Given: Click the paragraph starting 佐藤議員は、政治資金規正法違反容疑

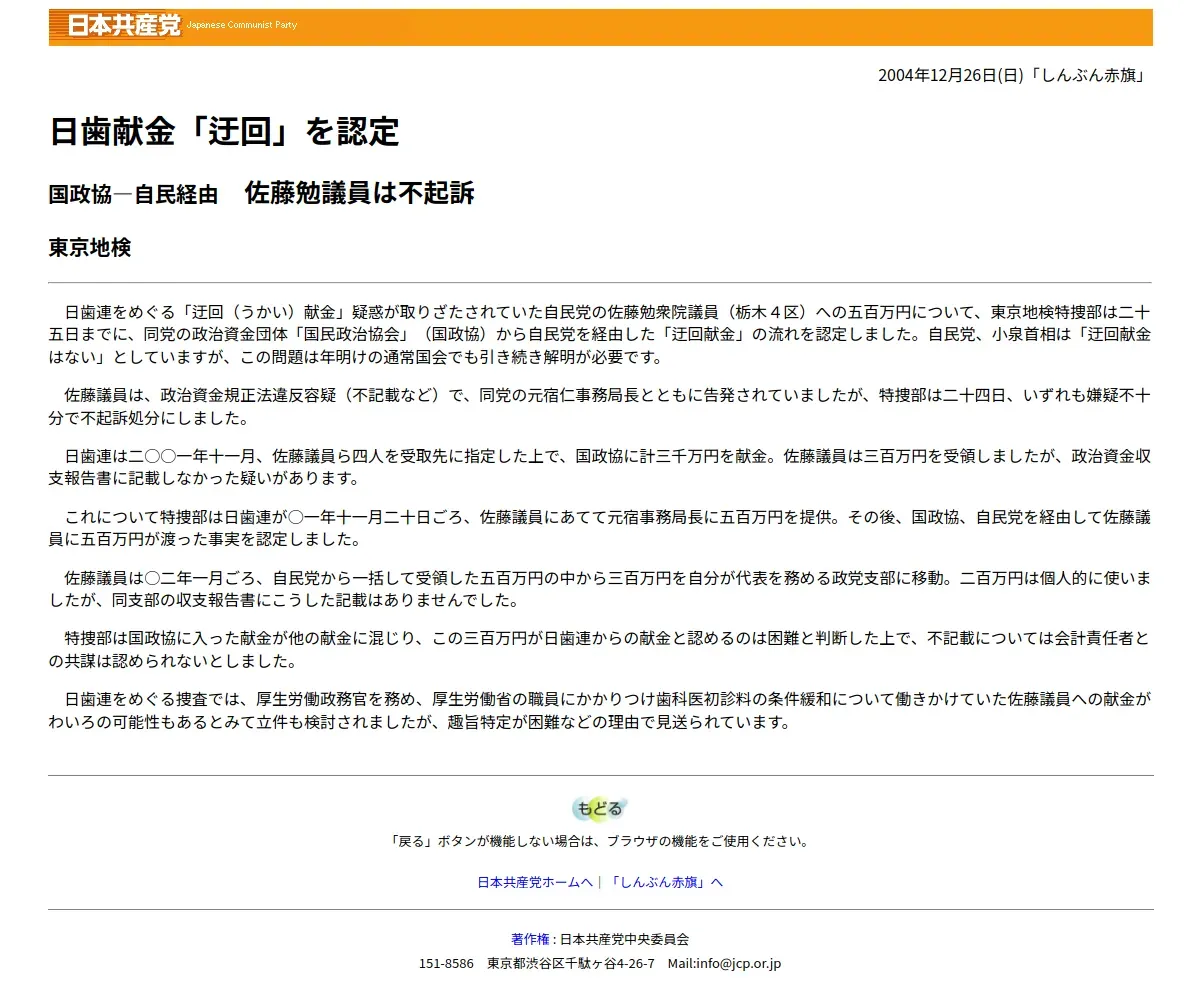Looking at the screenshot, I should coord(600,406).
